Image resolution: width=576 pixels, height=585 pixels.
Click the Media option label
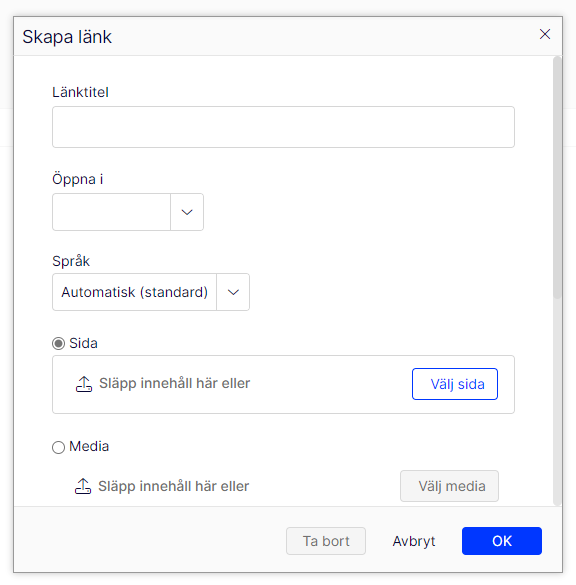tap(89, 446)
